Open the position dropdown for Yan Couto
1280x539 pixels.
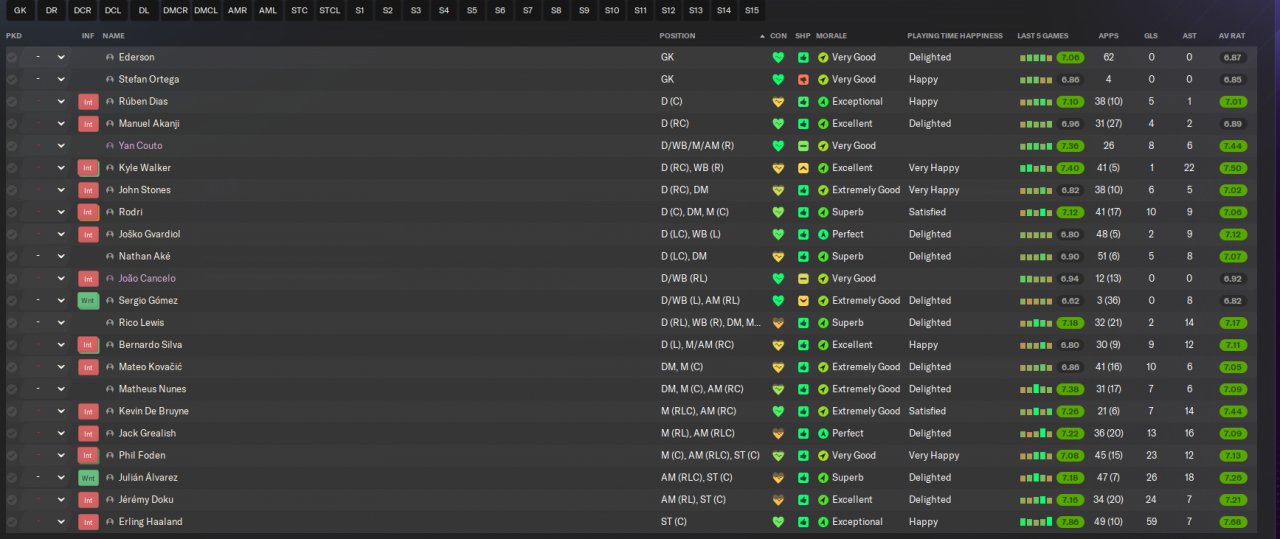(x=60, y=146)
